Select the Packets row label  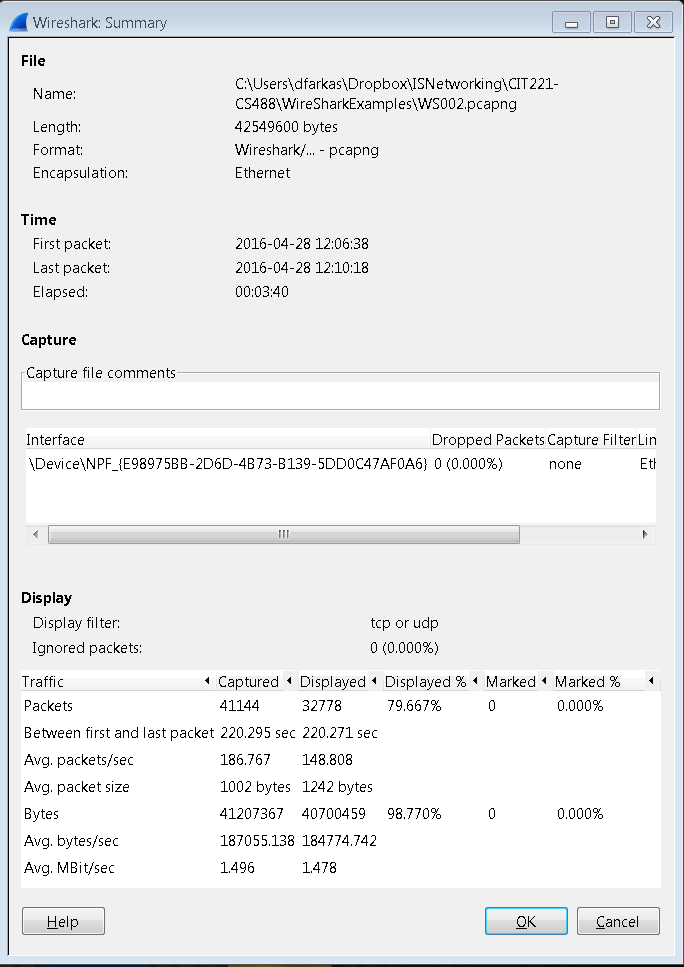(x=48, y=706)
